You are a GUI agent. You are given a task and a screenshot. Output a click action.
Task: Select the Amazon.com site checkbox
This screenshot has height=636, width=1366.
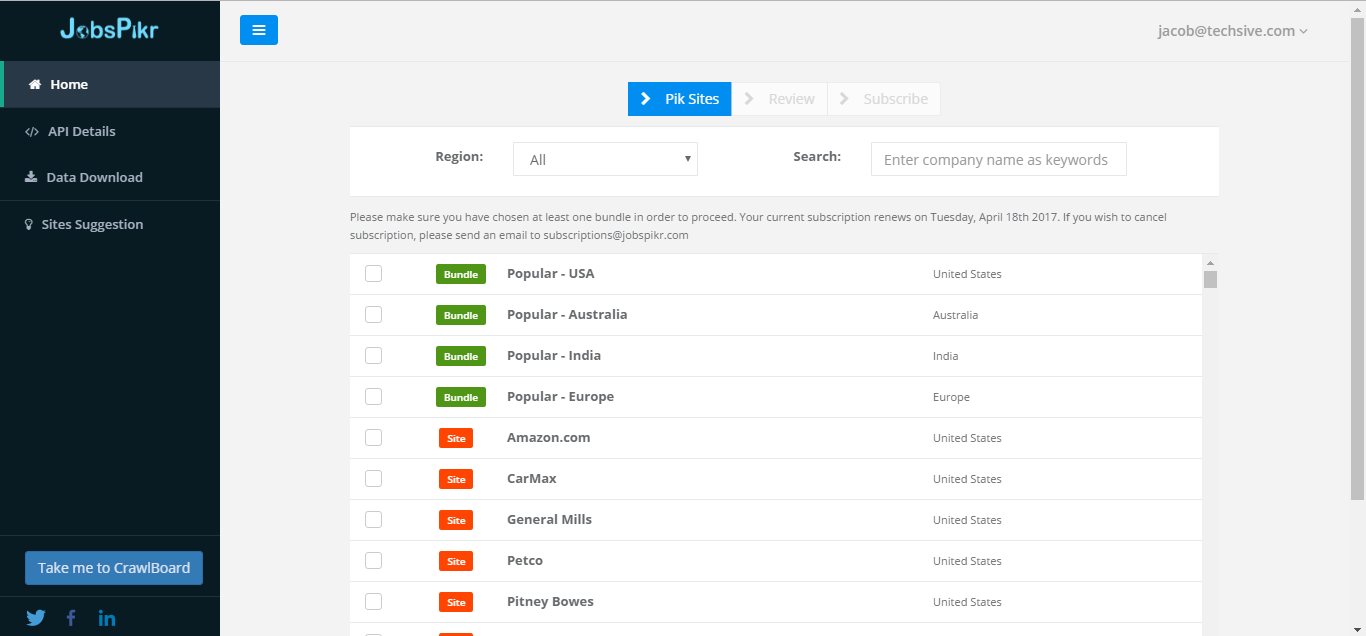pos(373,438)
